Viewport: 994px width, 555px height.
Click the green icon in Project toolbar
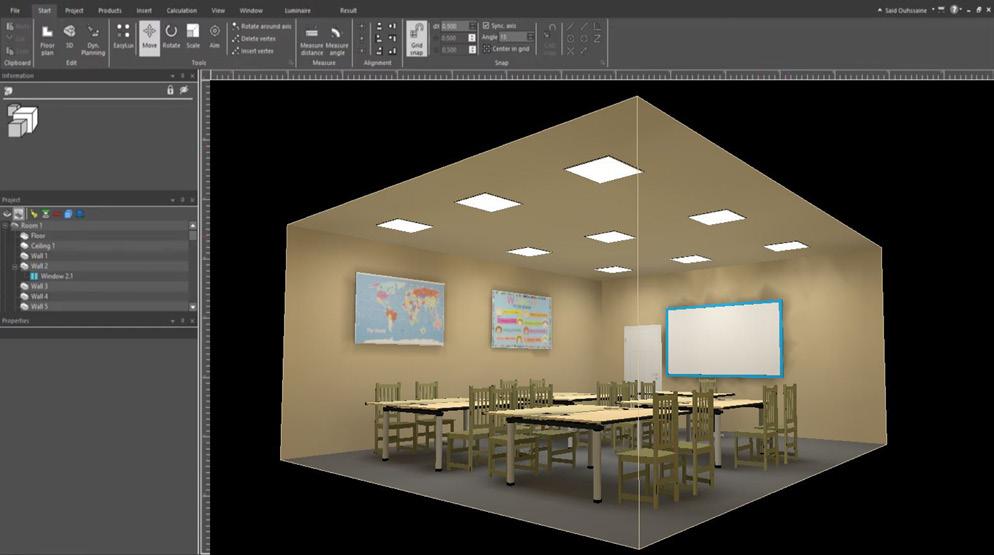pyautogui.click(x=46, y=214)
